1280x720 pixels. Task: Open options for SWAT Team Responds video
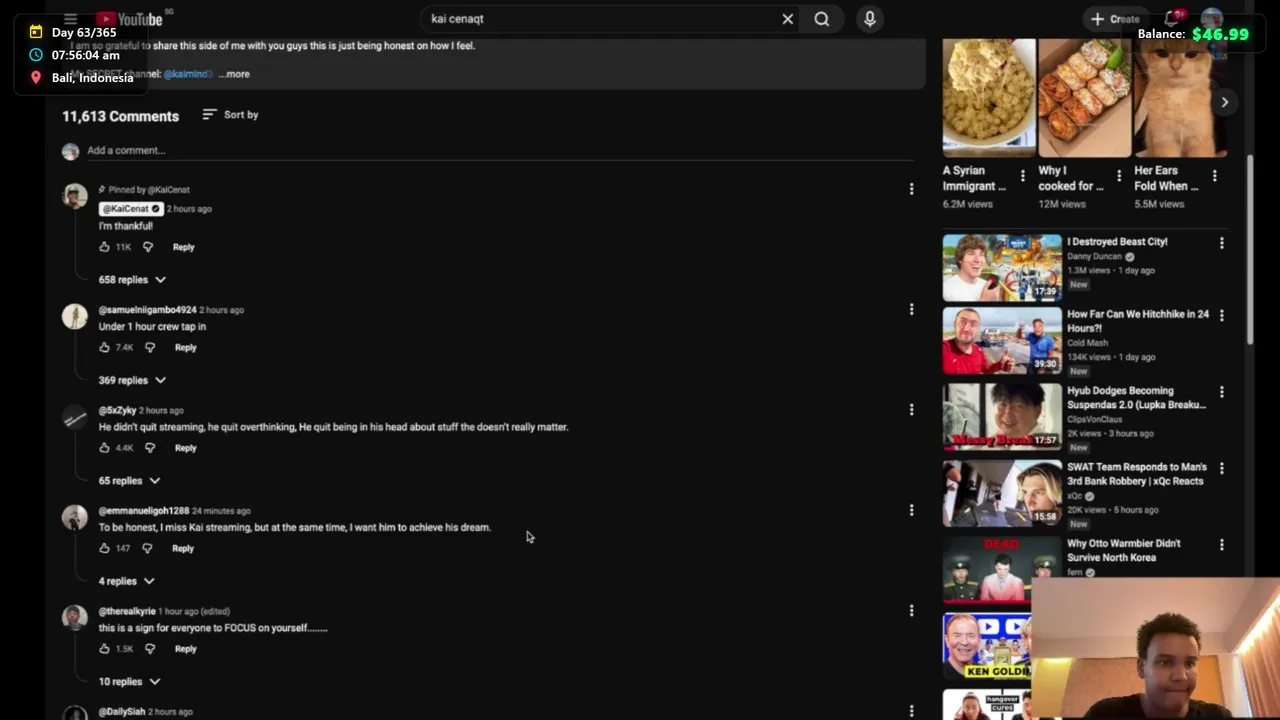(x=1221, y=468)
